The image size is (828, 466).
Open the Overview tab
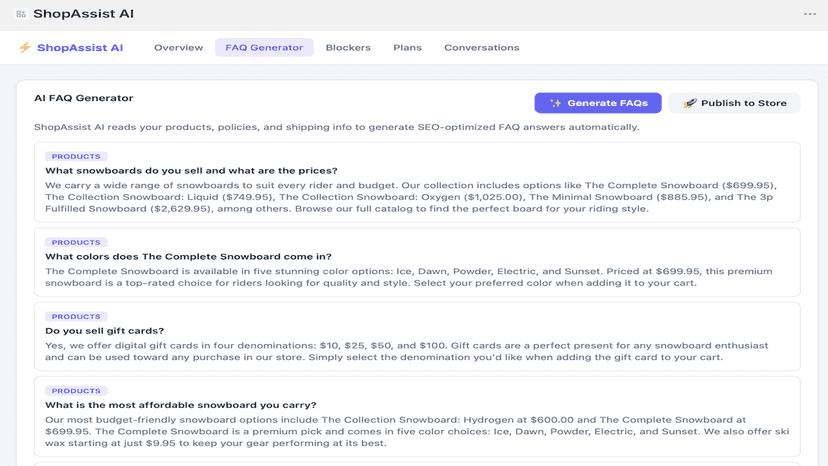[178, 48]
